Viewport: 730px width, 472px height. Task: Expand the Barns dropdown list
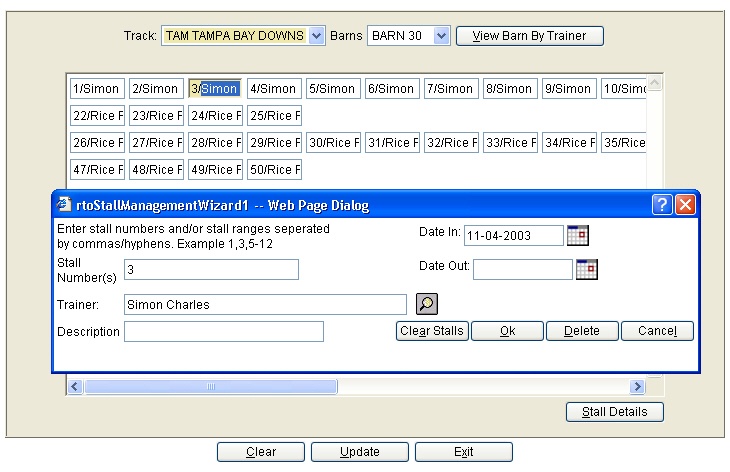click(441, 36)
